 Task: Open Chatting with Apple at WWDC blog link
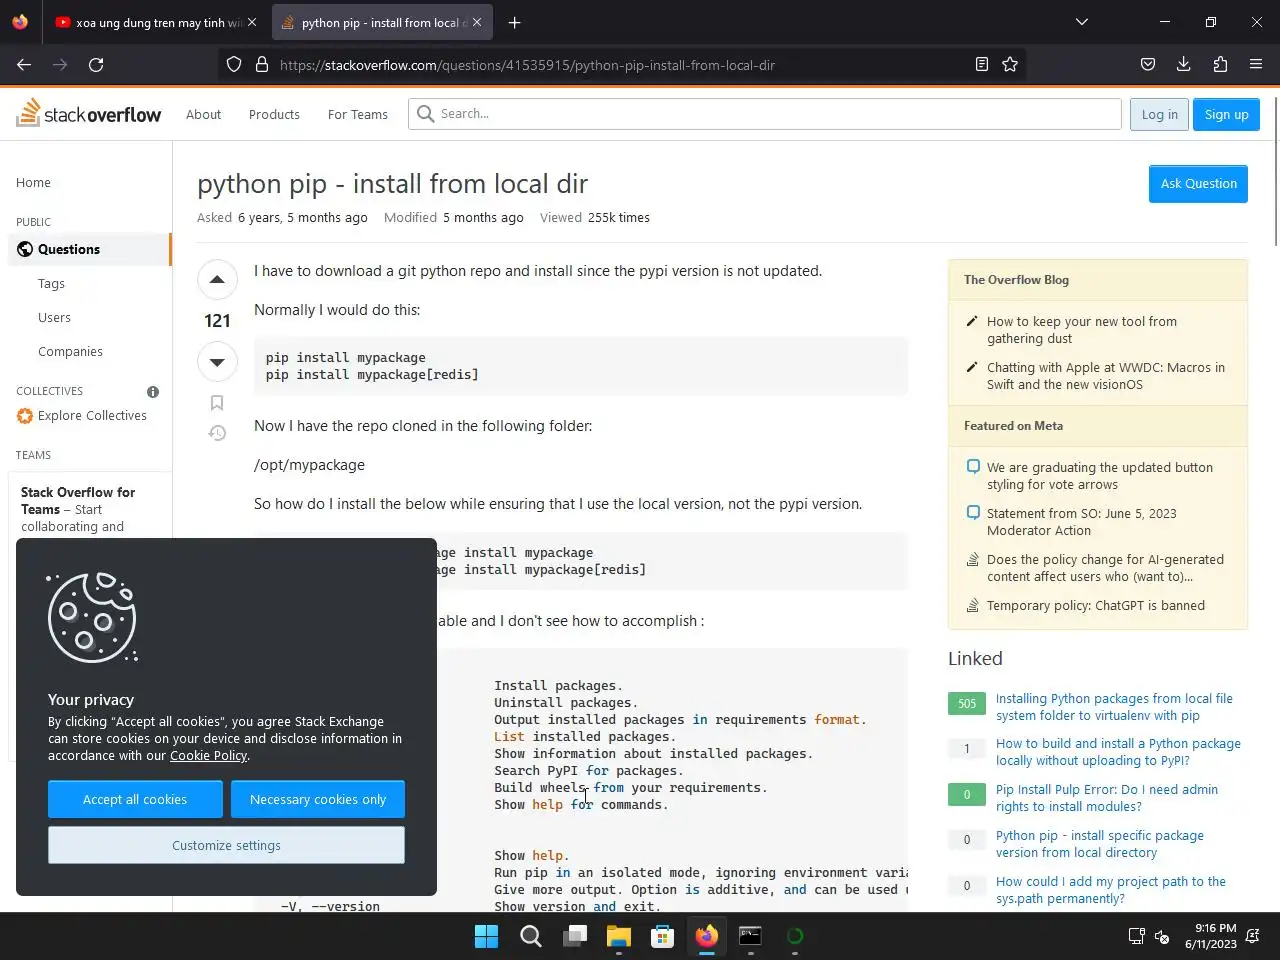point(1106,376)
